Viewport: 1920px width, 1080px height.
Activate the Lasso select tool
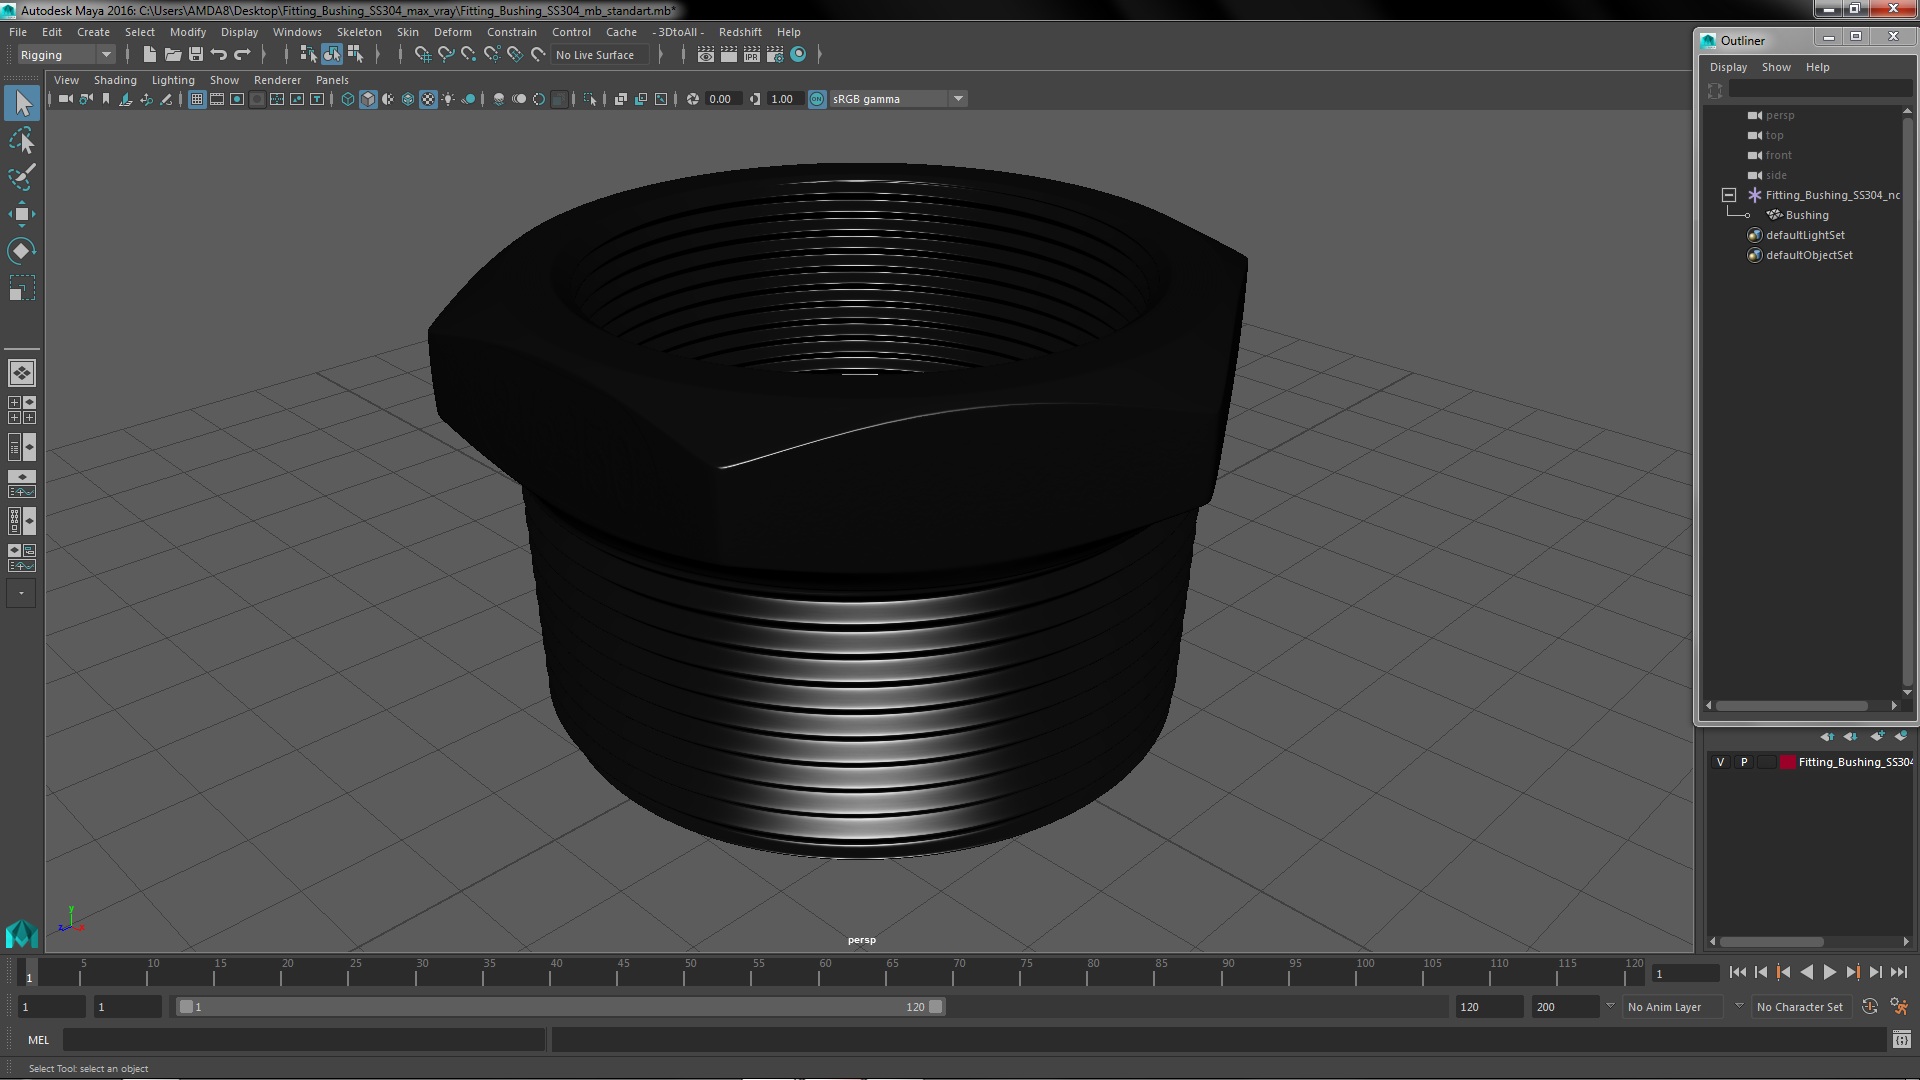click(21, 141)
